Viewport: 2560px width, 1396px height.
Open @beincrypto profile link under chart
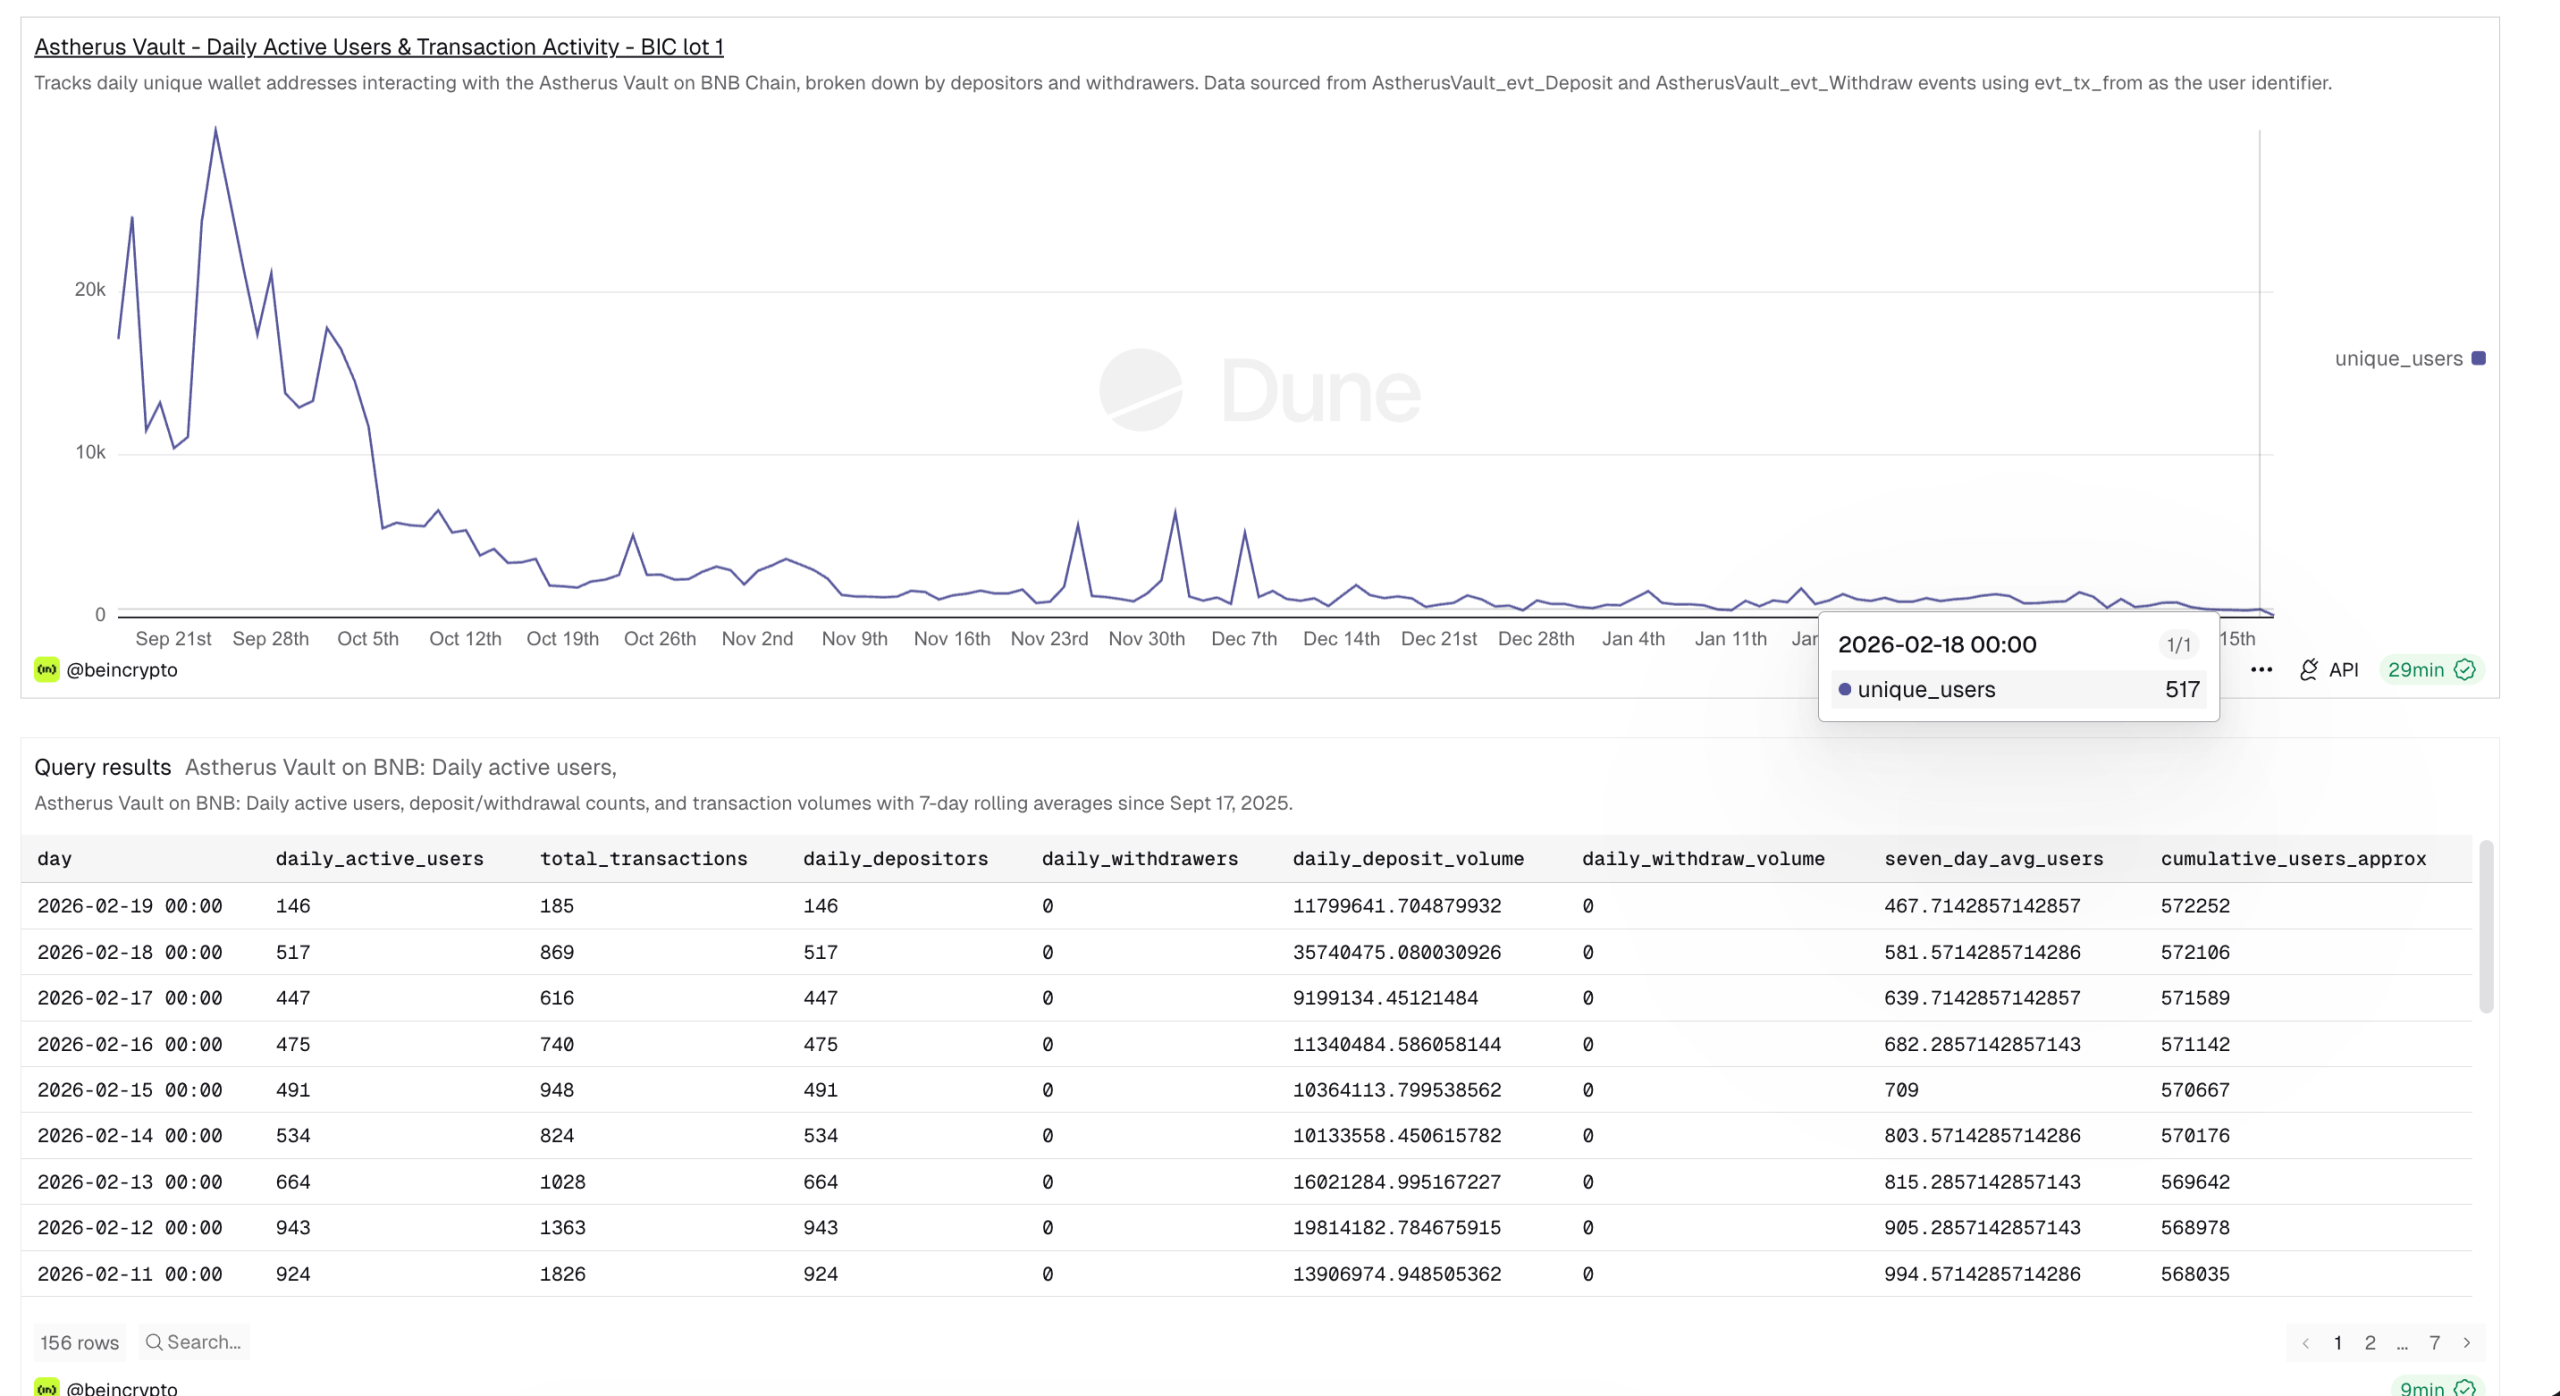tap(121, 670)
